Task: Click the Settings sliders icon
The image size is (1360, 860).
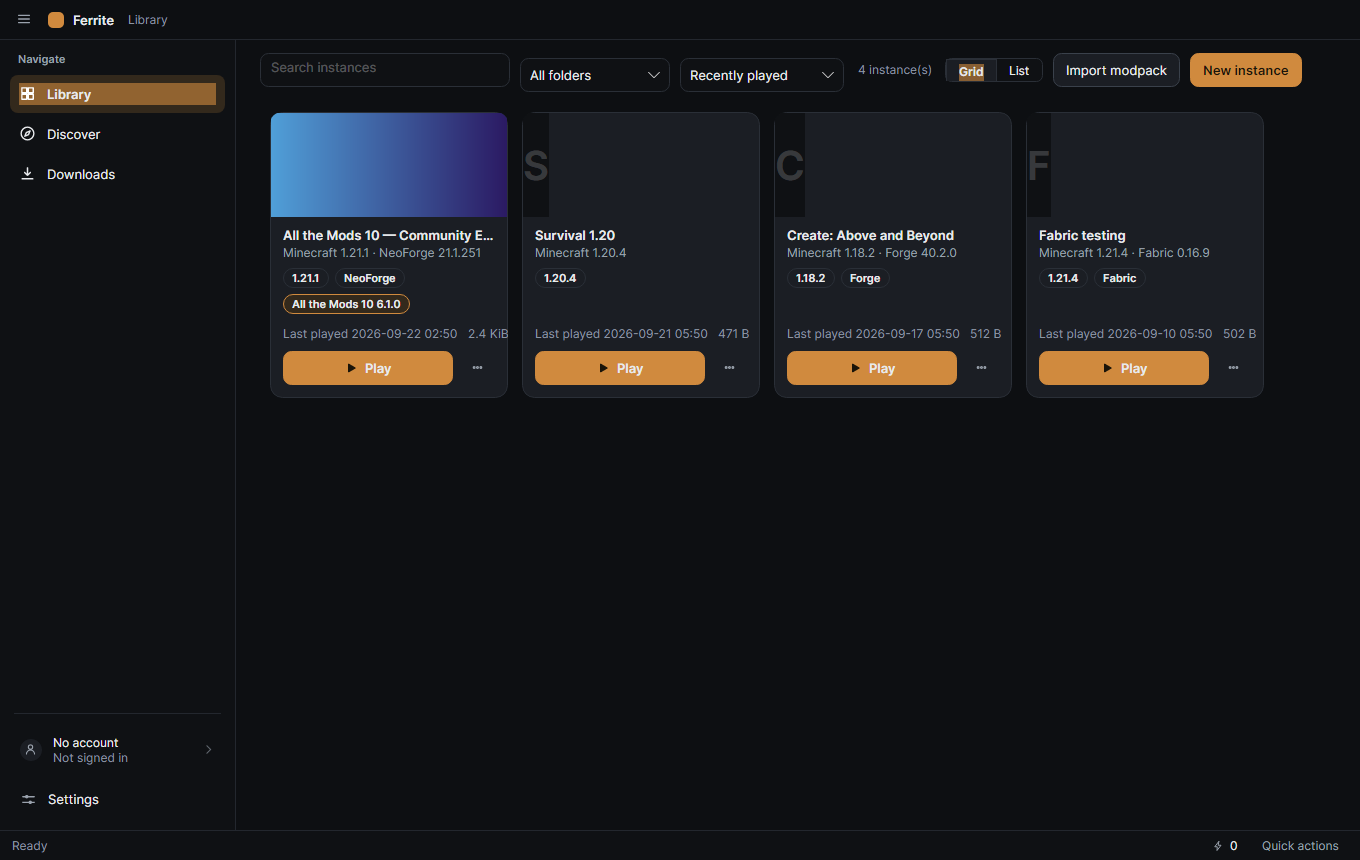Action: [28, 799]
